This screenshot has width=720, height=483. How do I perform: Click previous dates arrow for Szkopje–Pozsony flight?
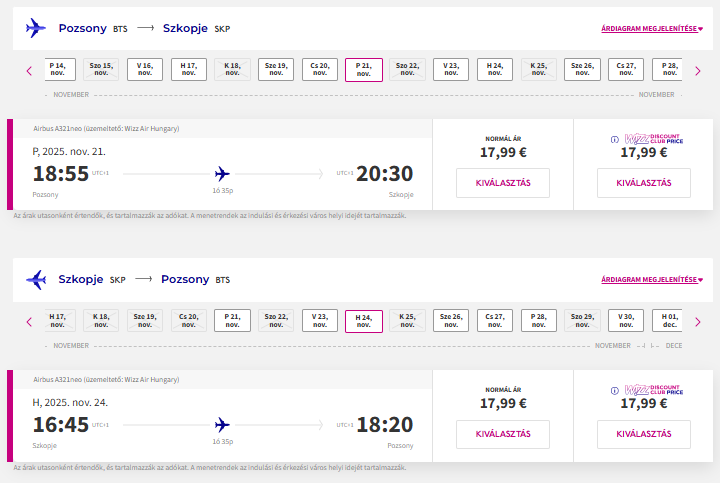point(29,321)
